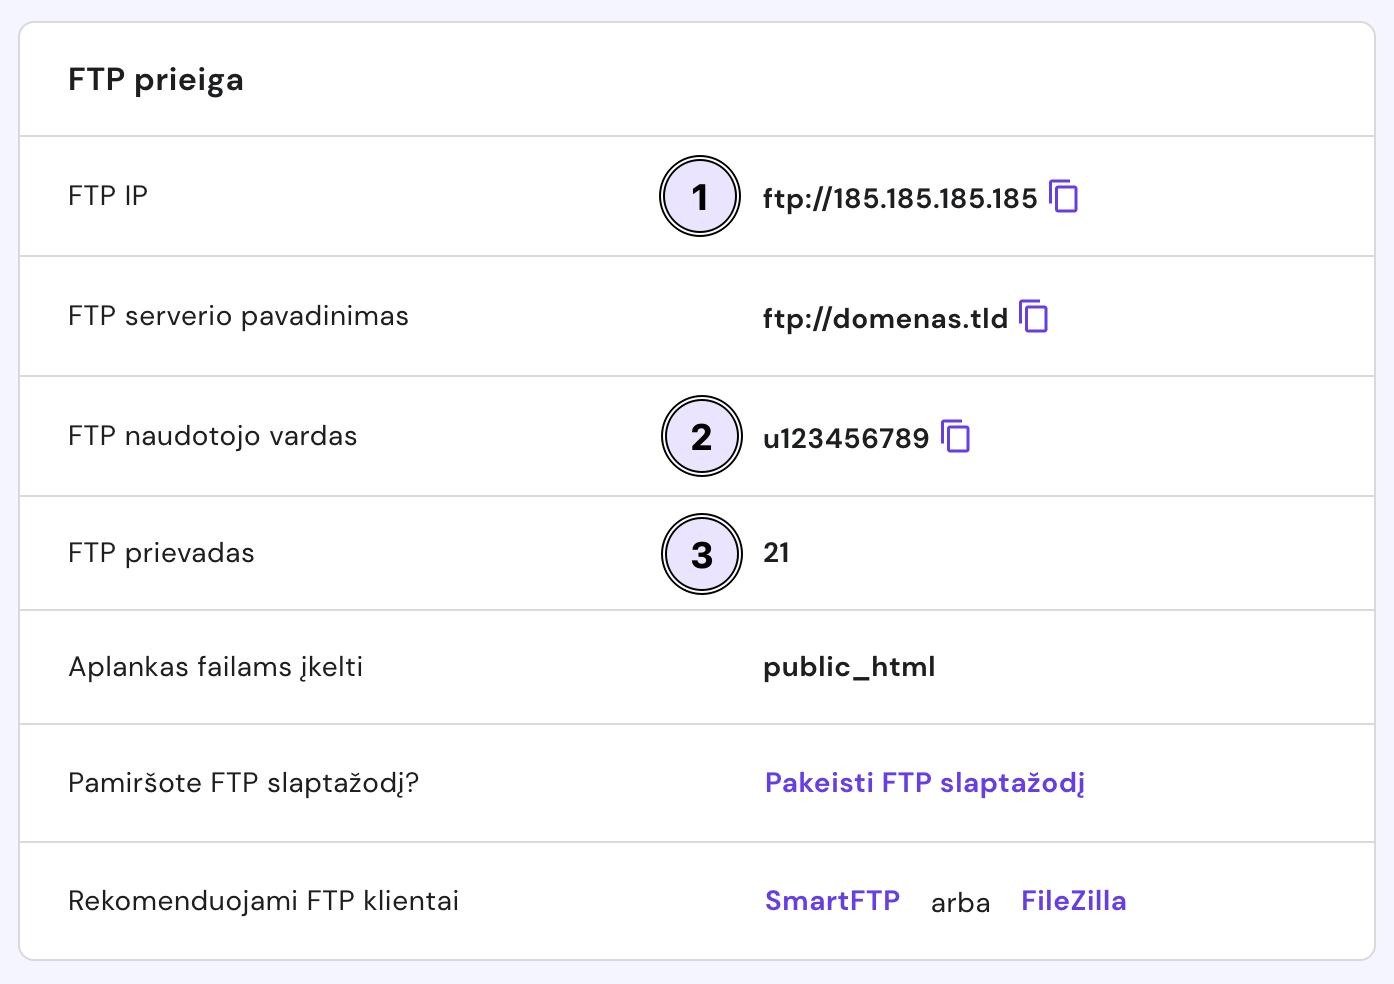Copy the FTP IP address
The image size is (1394, 984).
click(x=1064, y=197)
